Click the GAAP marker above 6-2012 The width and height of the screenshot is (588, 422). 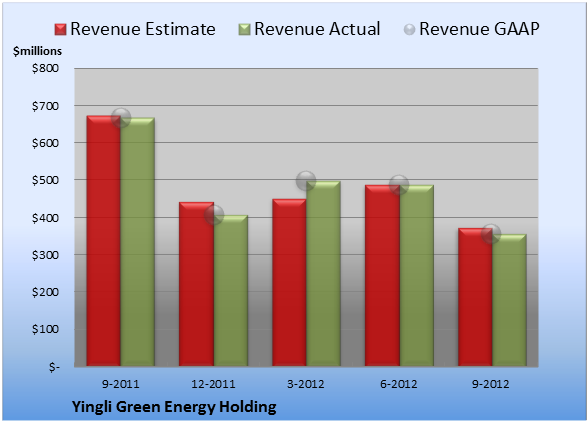(399, 185)
